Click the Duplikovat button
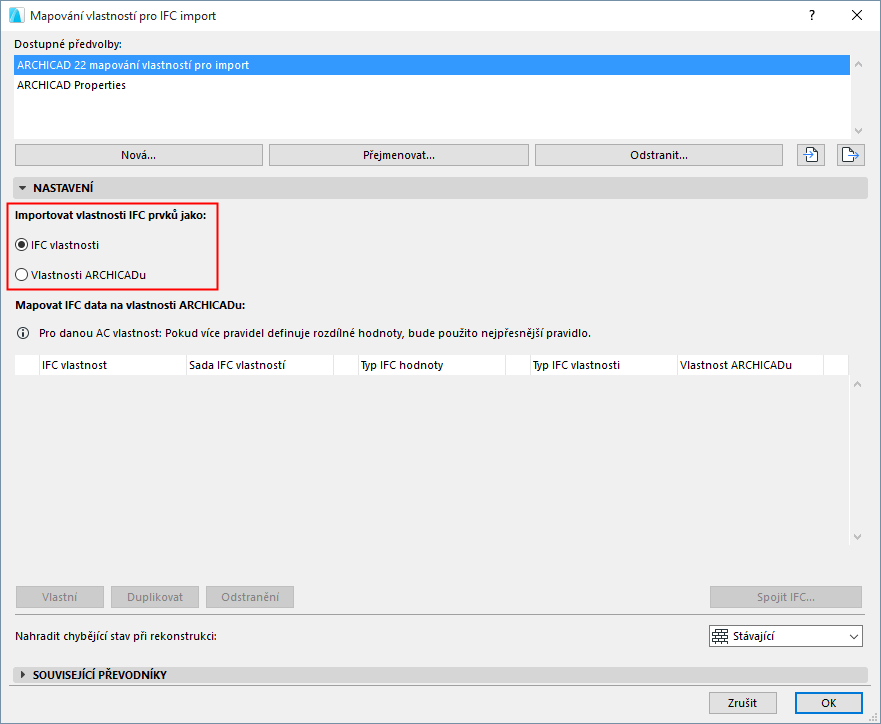The width and height of the screenshot is (881, 724). point(155,597)
